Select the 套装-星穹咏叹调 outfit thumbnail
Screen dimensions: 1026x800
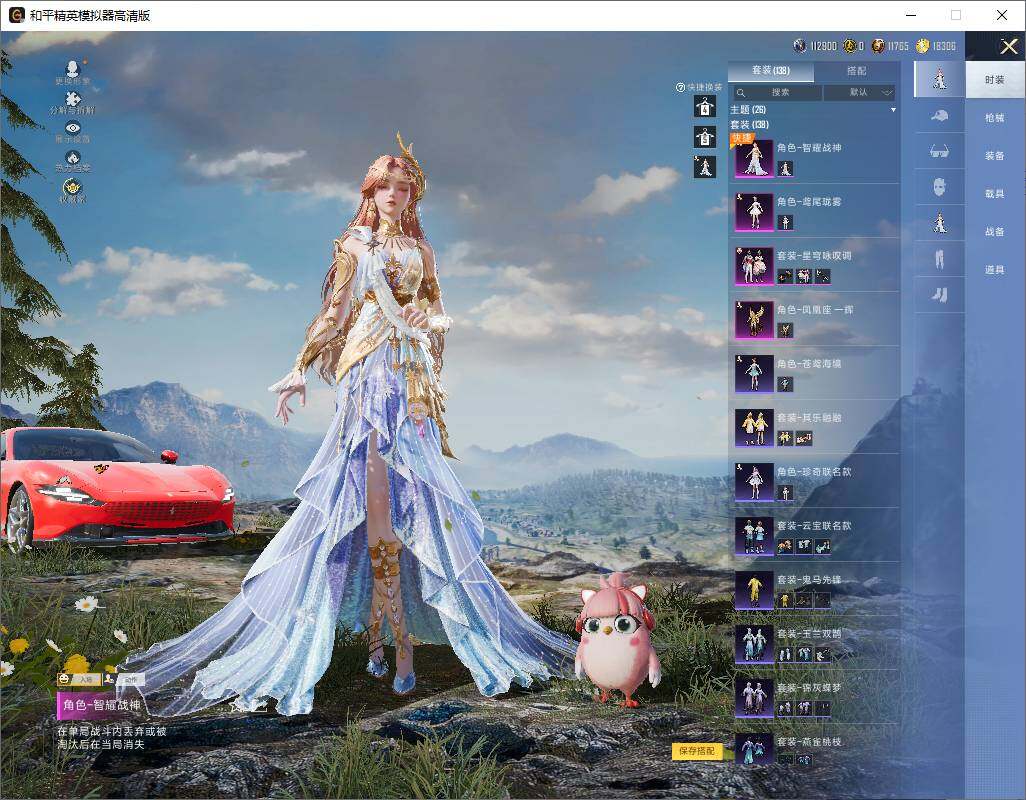(754, 266)
